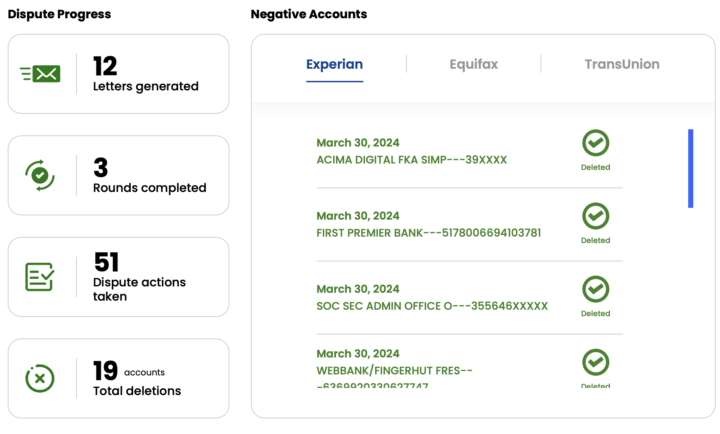This screenshot has width=720, height=434.
Task: Click March 30, 2024 date above WEBBANK/FINGERHUT
Action: [358, 354]
